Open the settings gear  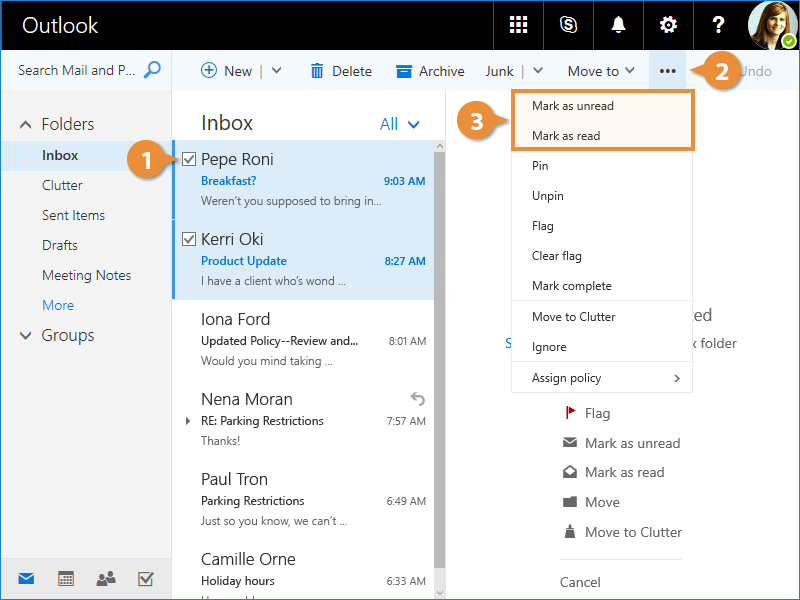(667, 25)
